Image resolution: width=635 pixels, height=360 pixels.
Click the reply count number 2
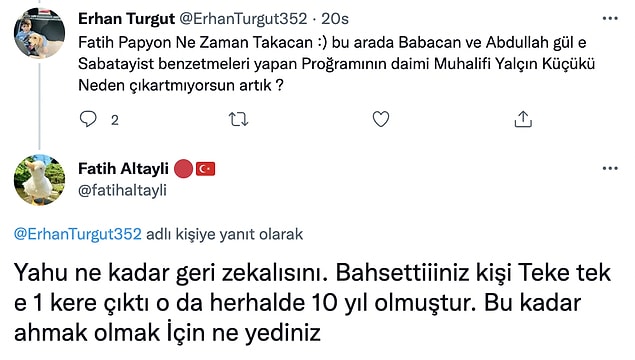(115, 120)
